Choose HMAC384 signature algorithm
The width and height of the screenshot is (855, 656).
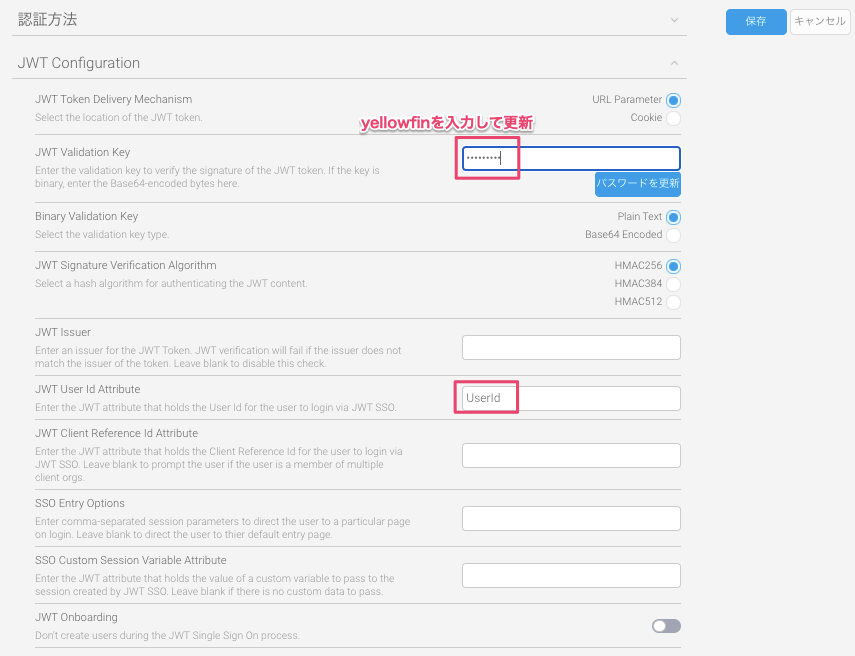[x=673, y=284]
